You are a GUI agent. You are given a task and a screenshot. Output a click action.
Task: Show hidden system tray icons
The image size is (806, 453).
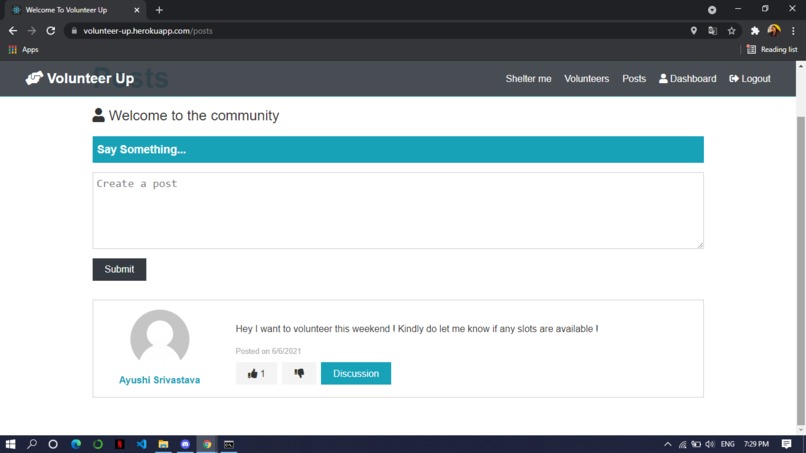667,444
